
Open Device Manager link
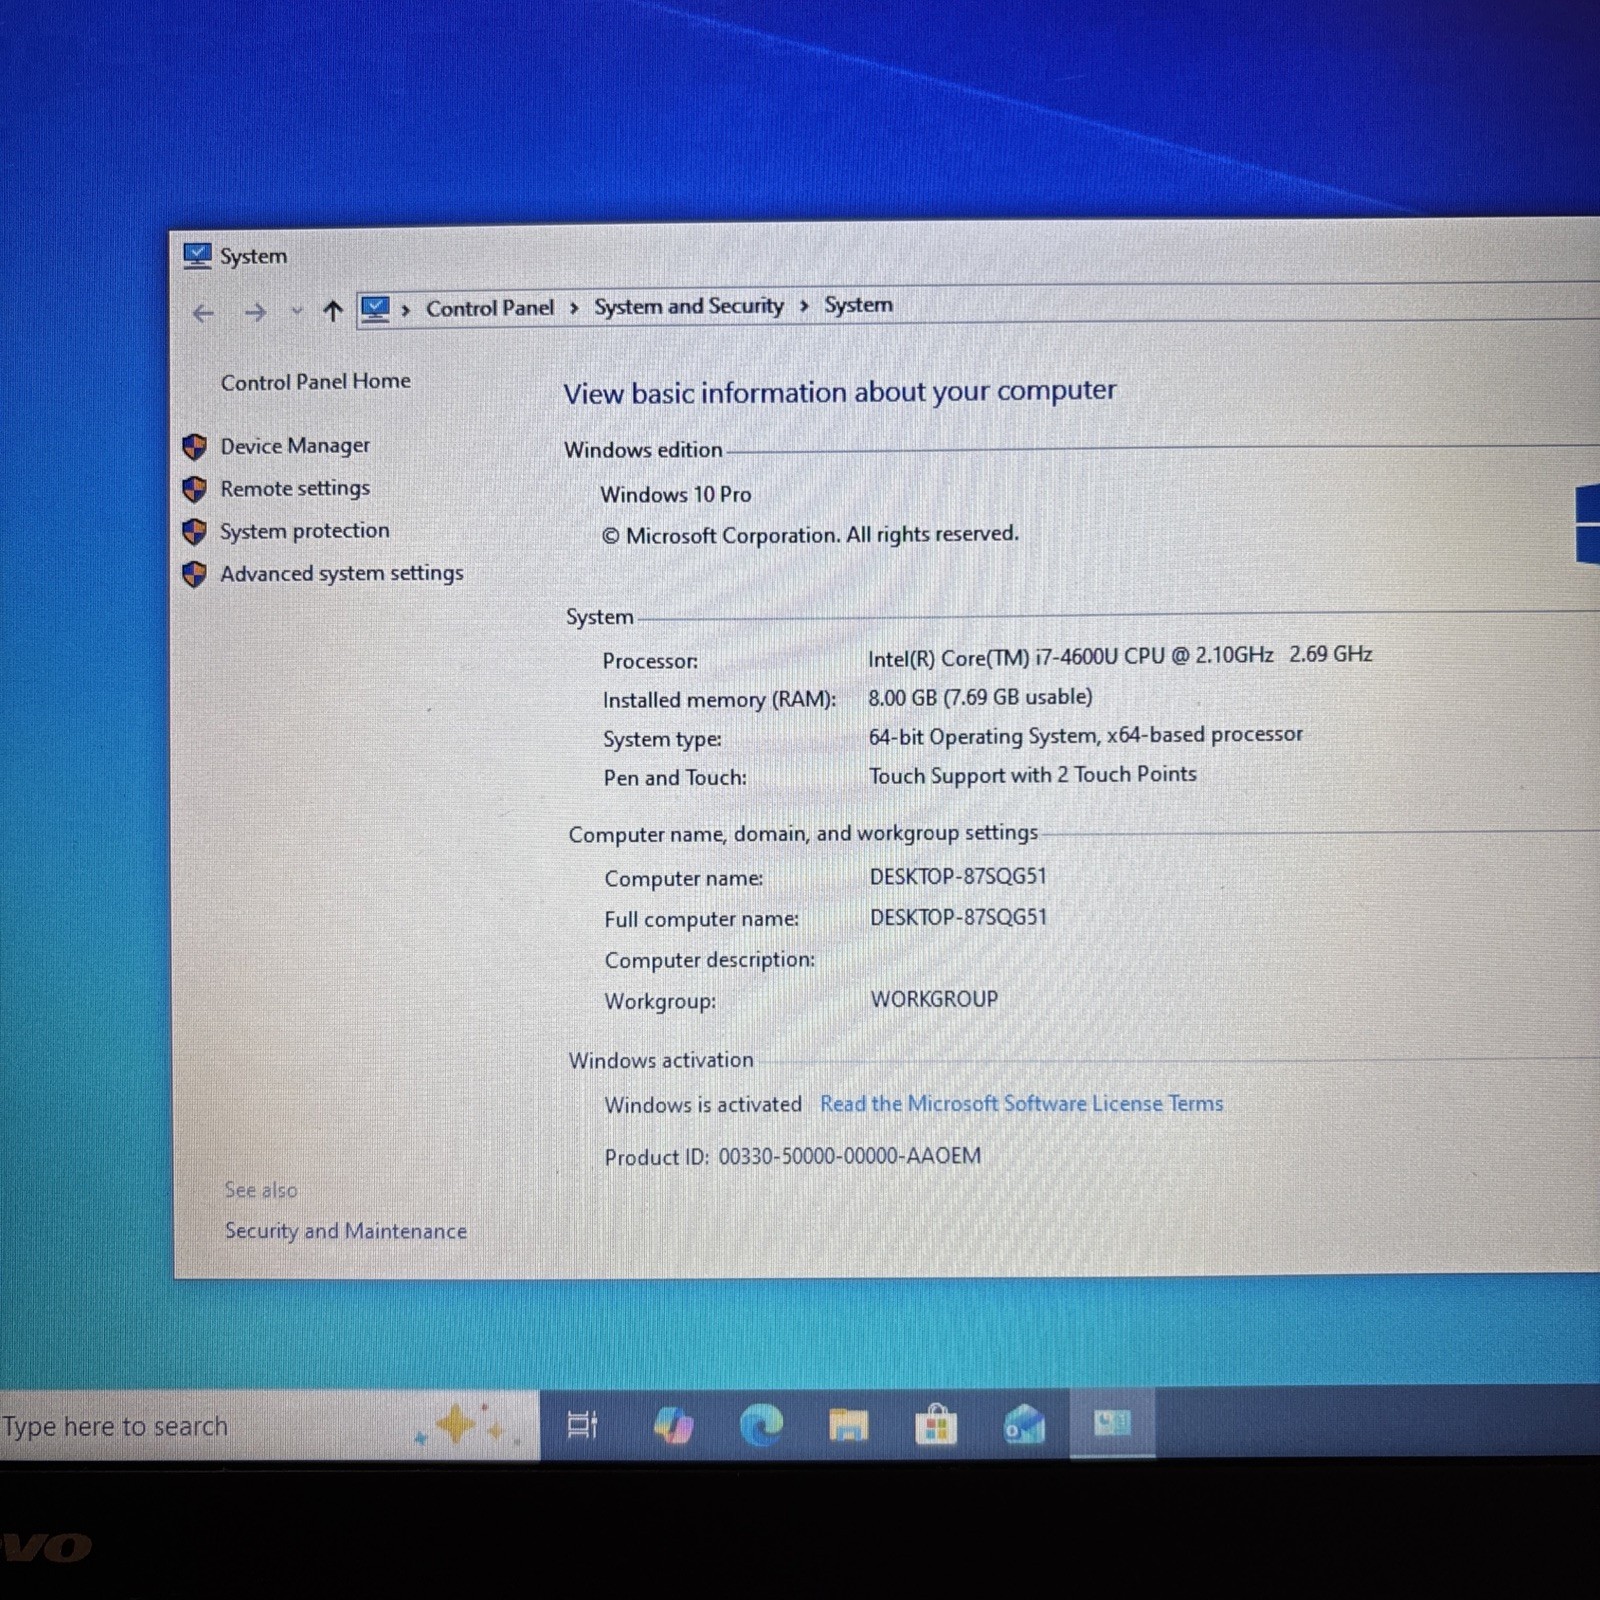coord(295,446)
